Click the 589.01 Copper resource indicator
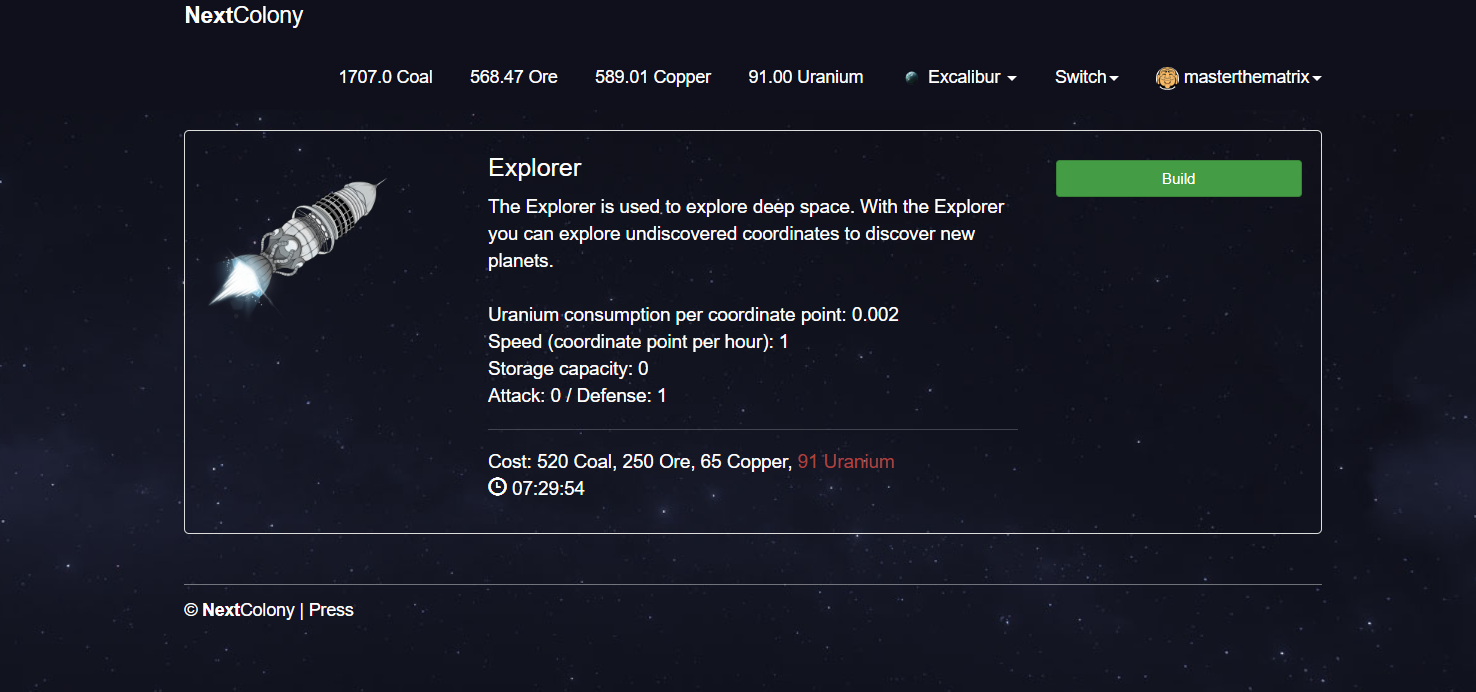Image resolution: width=1476 pixels, height=692 pixels. tap(653, 78)
